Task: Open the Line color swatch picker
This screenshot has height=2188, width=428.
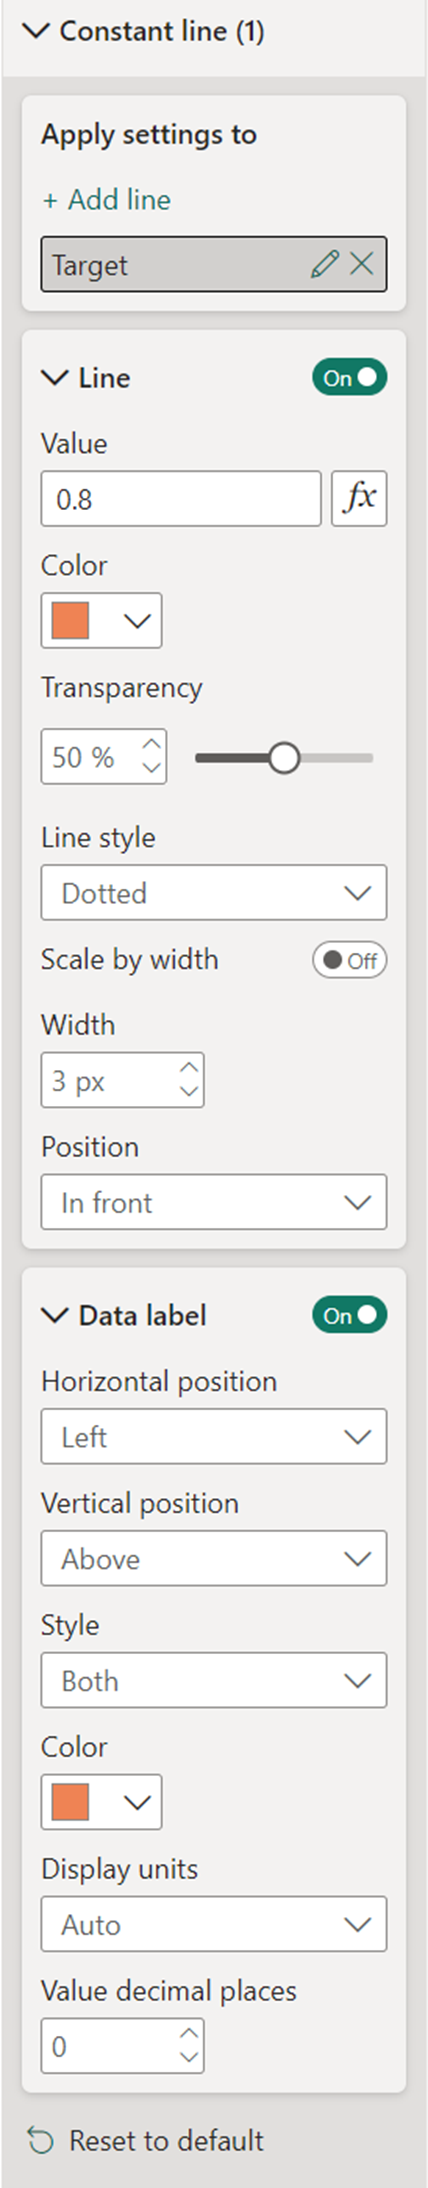Action: (x=101, y=620)
